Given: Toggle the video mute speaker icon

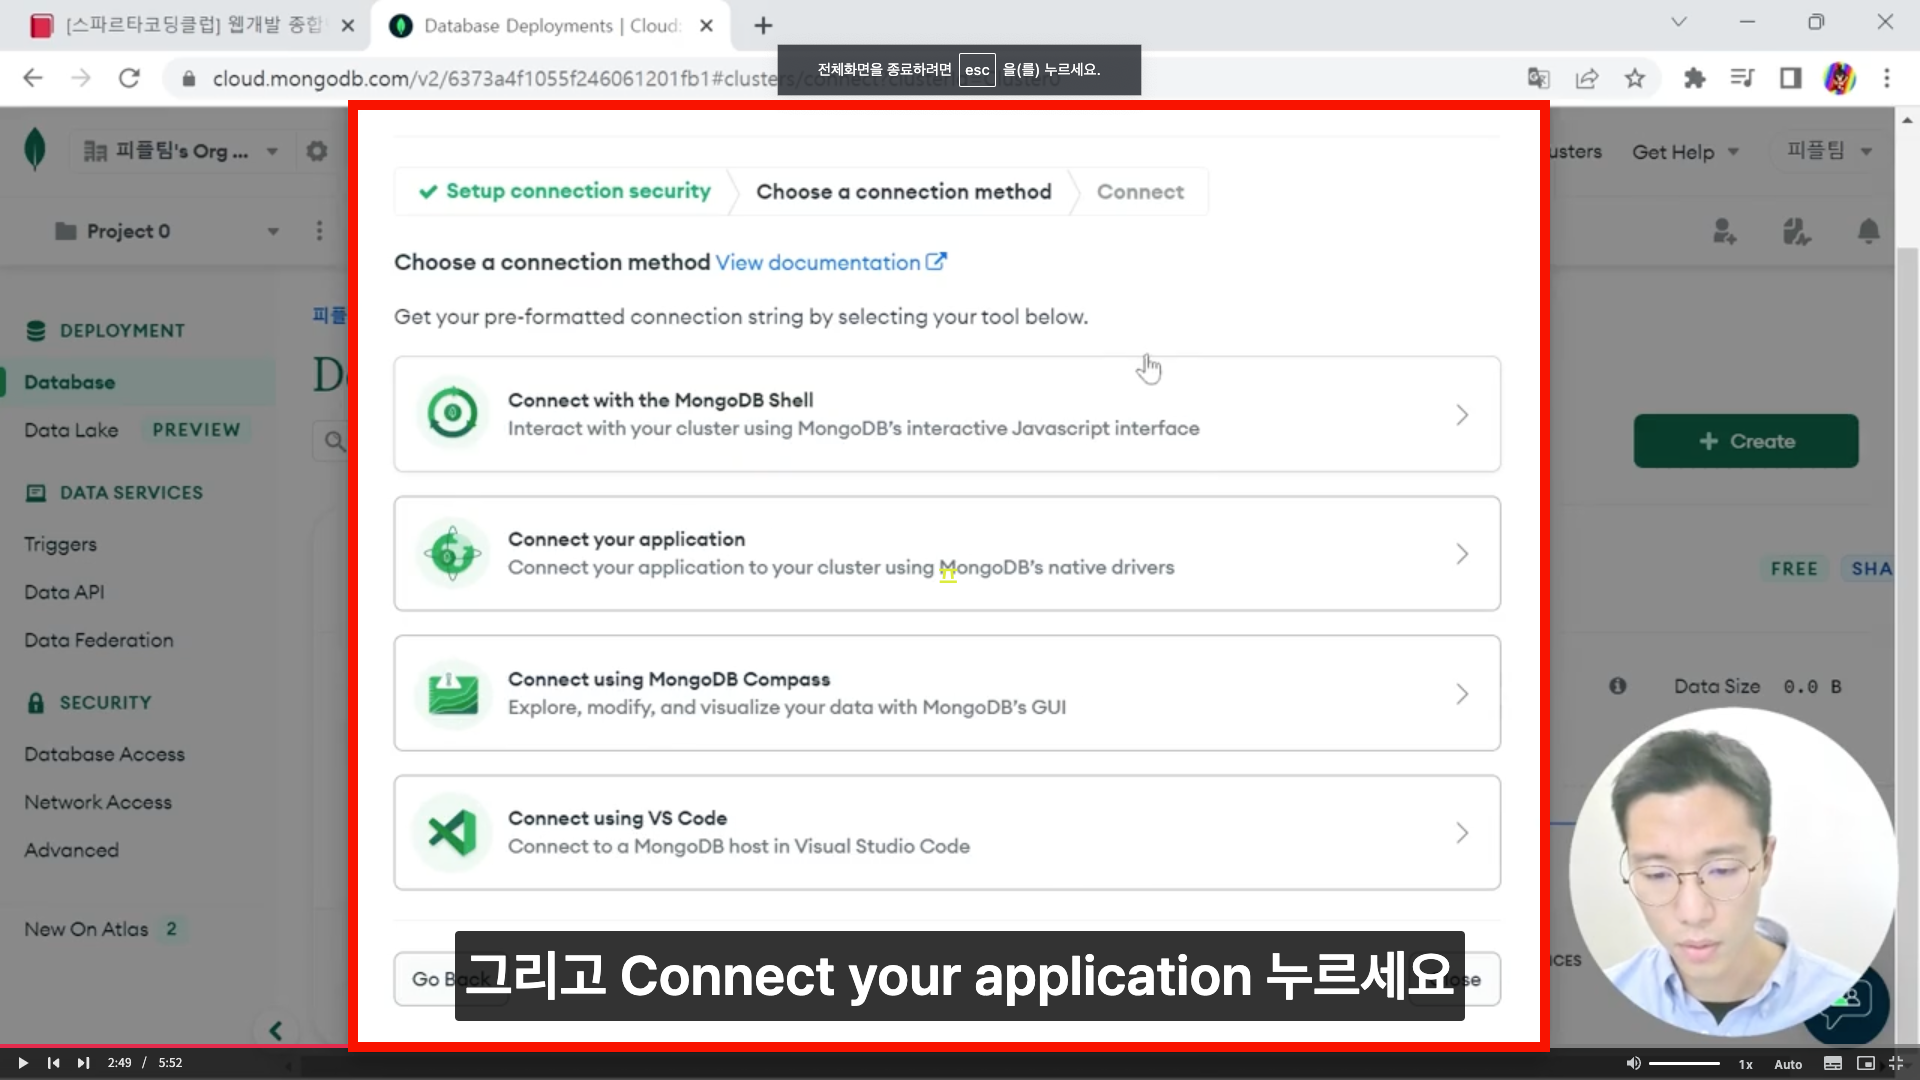Looking at the screenshot, I should [1633, 1063].
